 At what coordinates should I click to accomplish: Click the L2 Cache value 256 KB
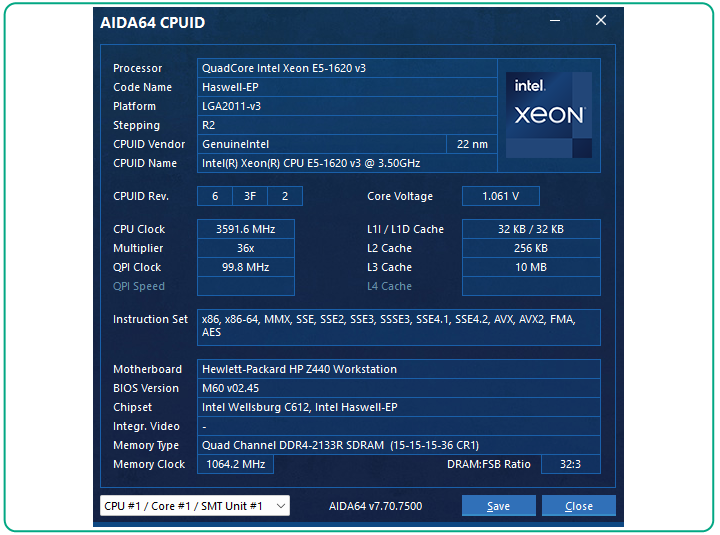pos(531,248)
